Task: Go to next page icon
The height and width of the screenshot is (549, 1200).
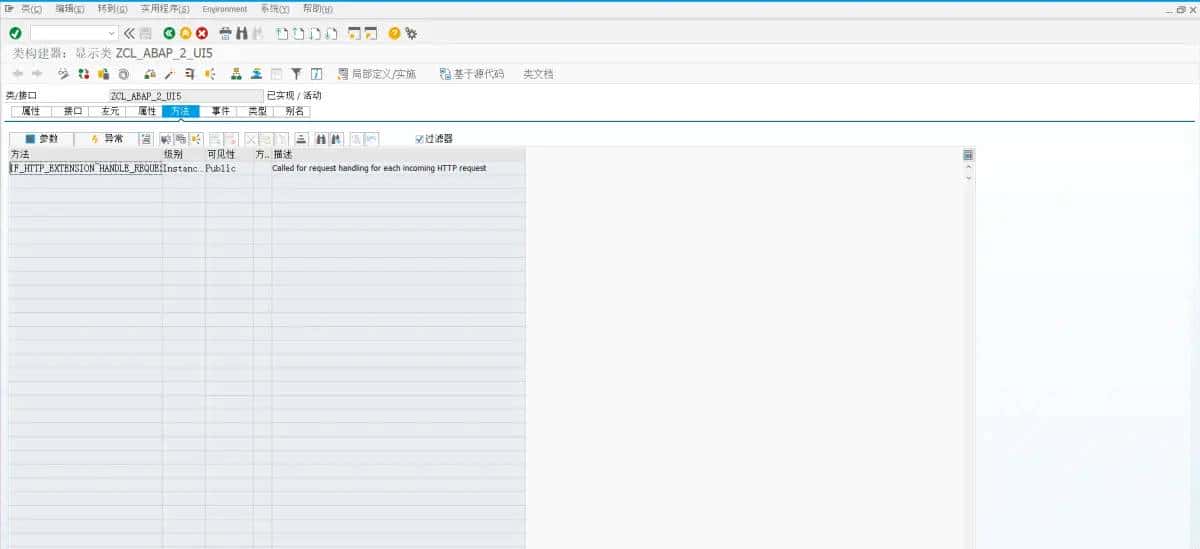Action: 316,33
